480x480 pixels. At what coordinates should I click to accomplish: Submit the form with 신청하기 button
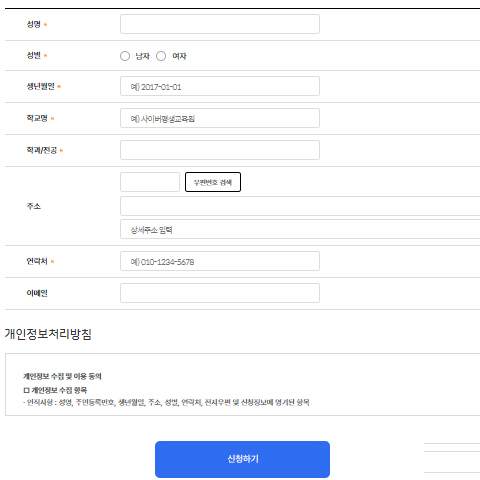pyautogui.click(x=242, y=459)
